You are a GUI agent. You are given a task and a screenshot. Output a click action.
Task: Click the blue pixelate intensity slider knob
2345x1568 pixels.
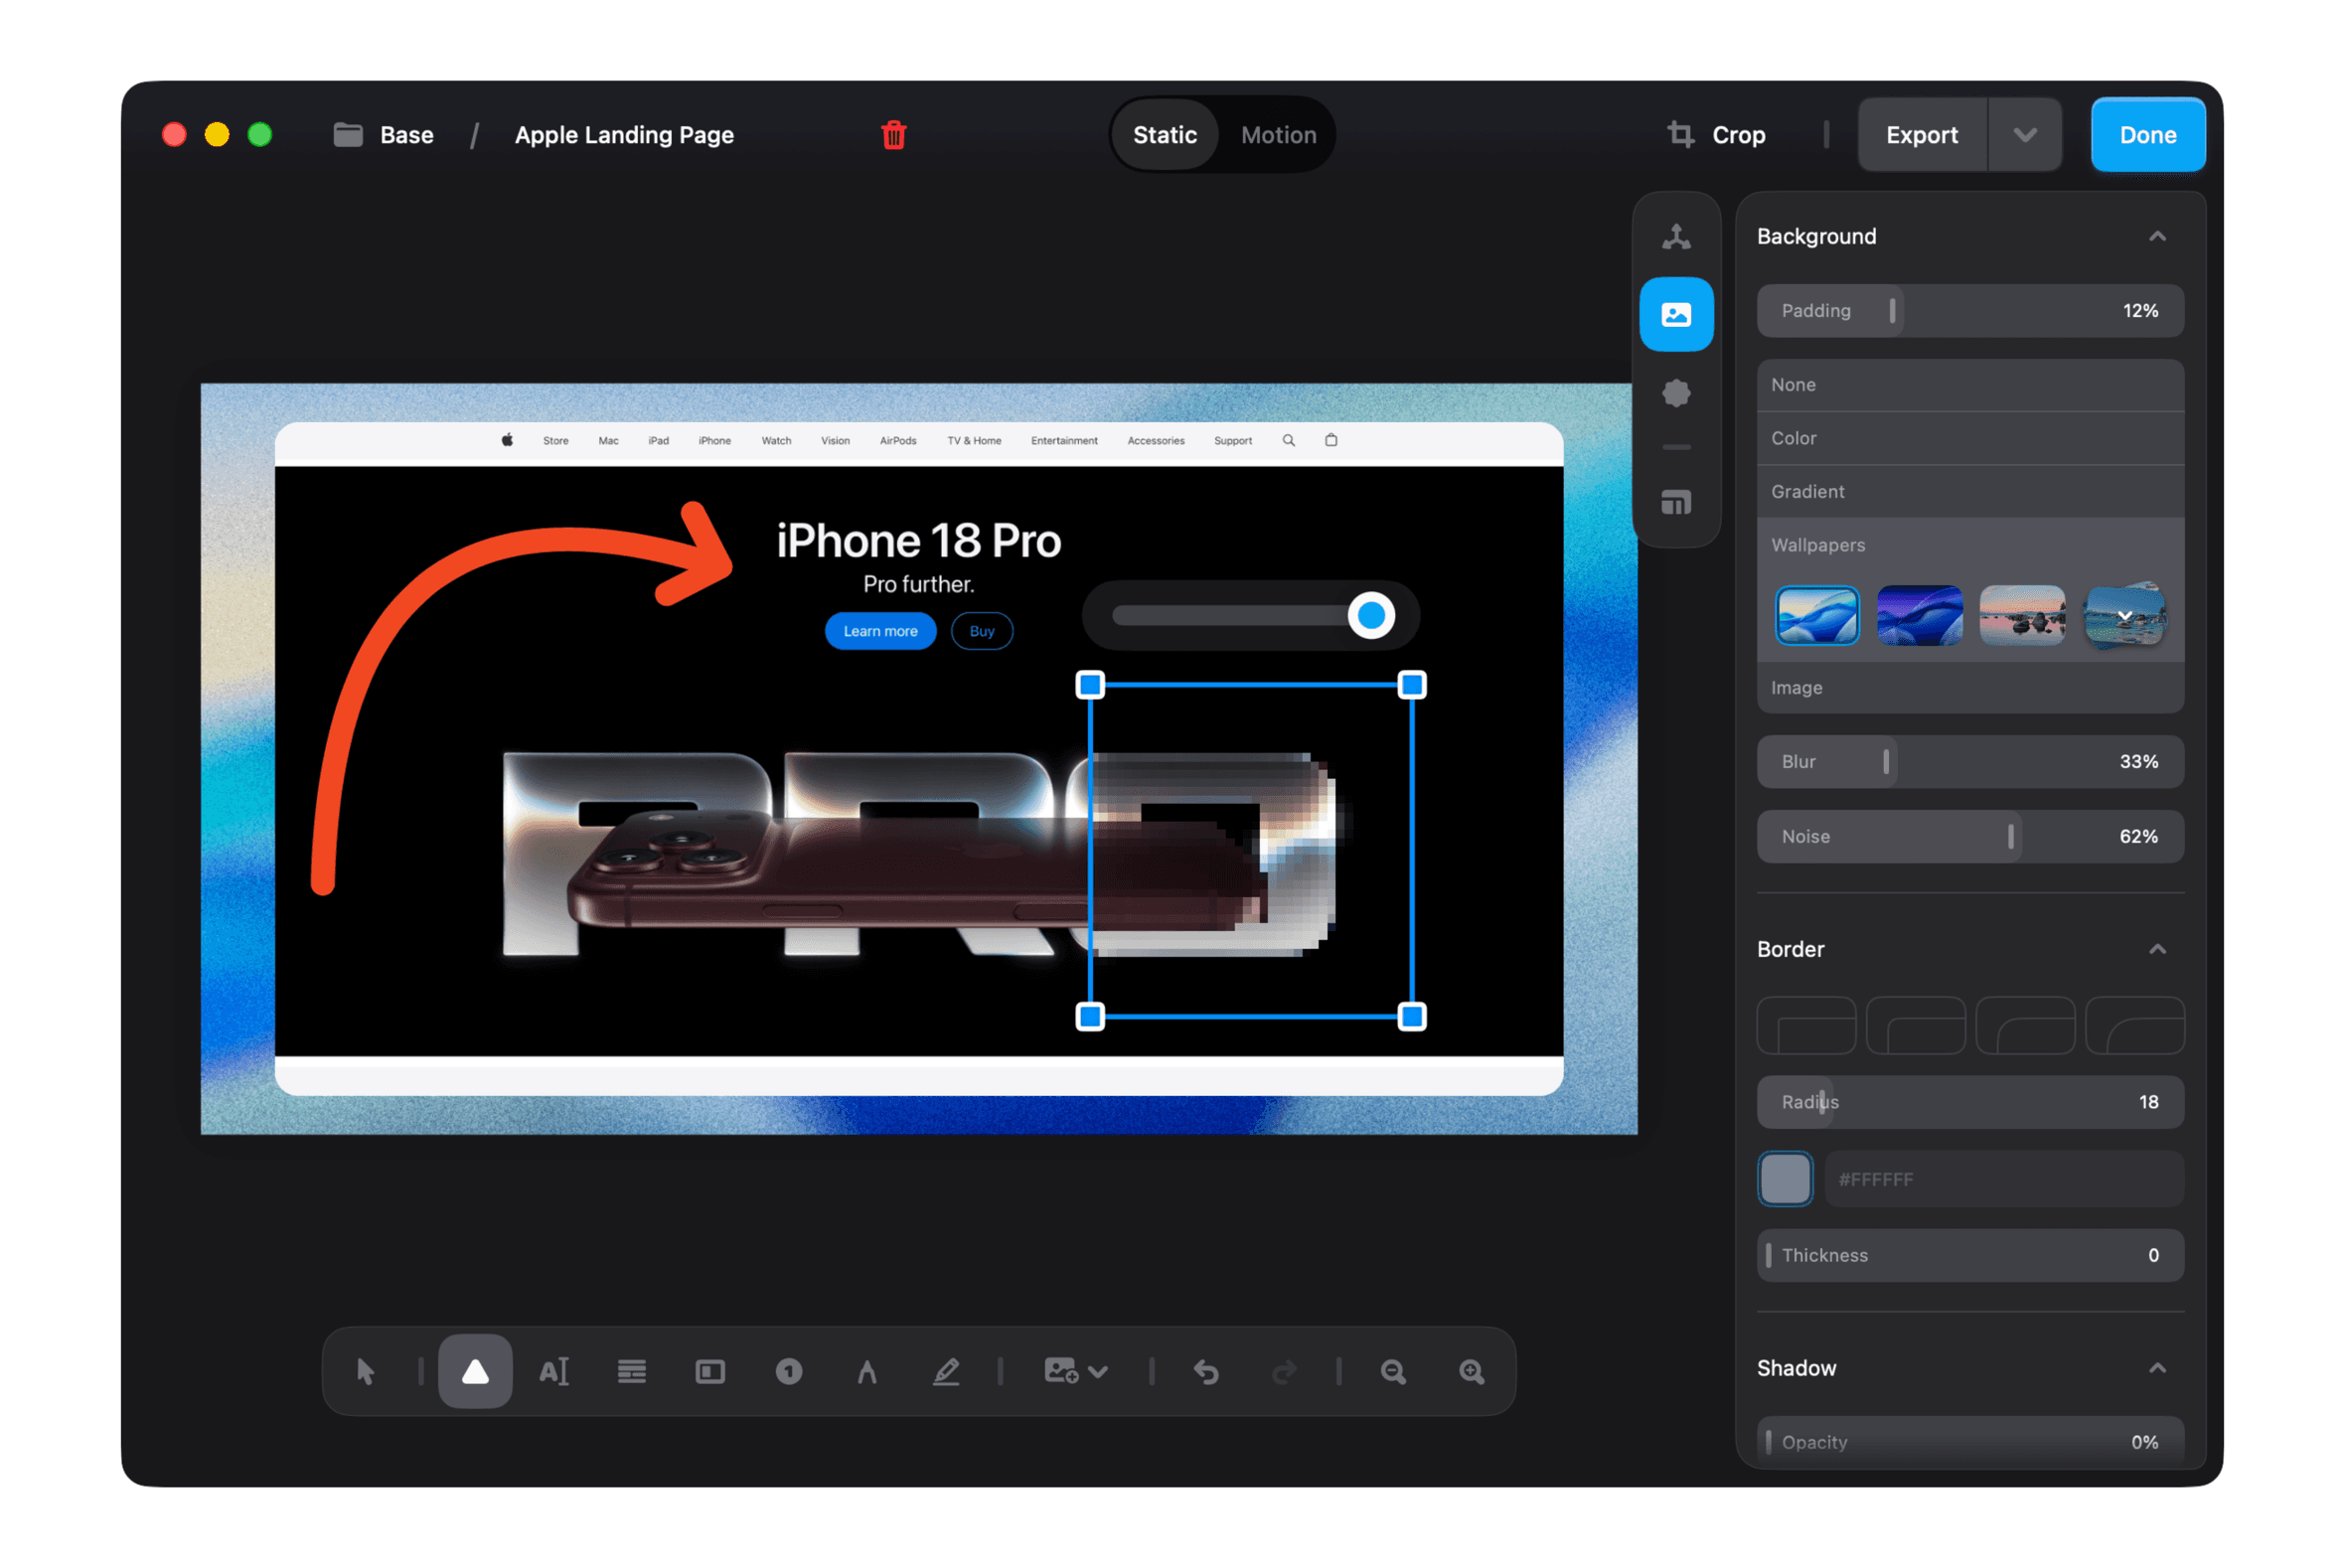[1370, 615]
